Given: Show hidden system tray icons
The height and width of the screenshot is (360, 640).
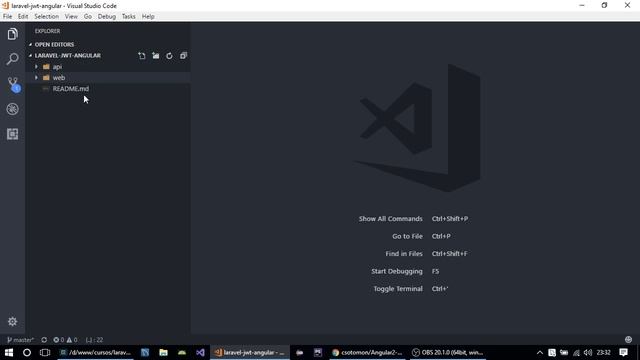Looking at the screenshot, I should [540, 353].
